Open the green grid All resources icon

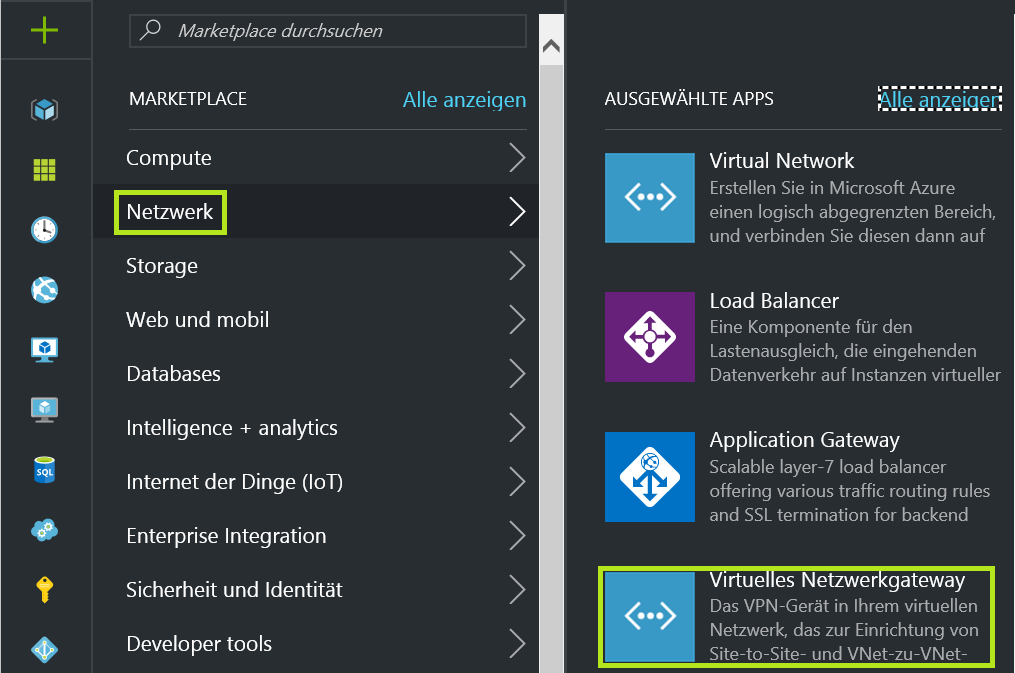[x=44, y=170]
